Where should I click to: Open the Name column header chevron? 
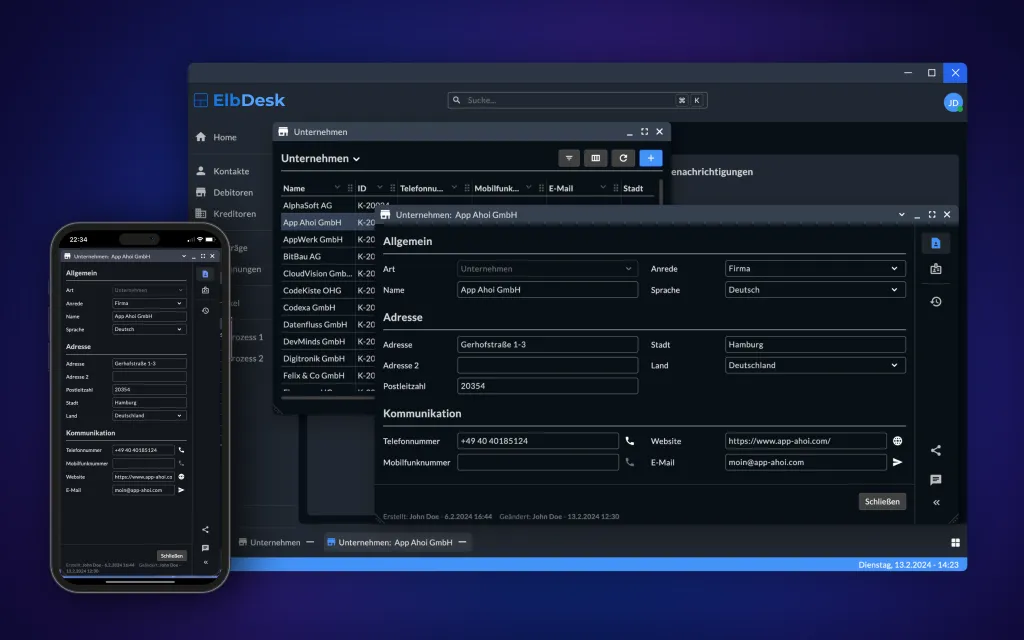pos(337,187)
